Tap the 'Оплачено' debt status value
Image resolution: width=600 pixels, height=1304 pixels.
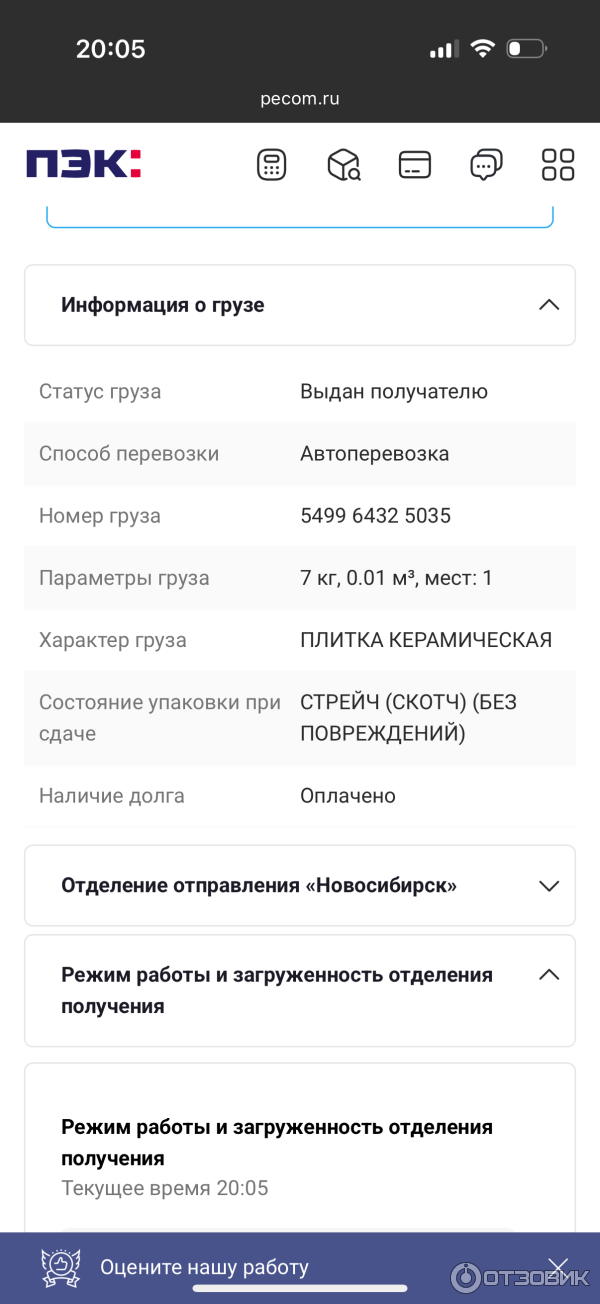coord(348,796)
